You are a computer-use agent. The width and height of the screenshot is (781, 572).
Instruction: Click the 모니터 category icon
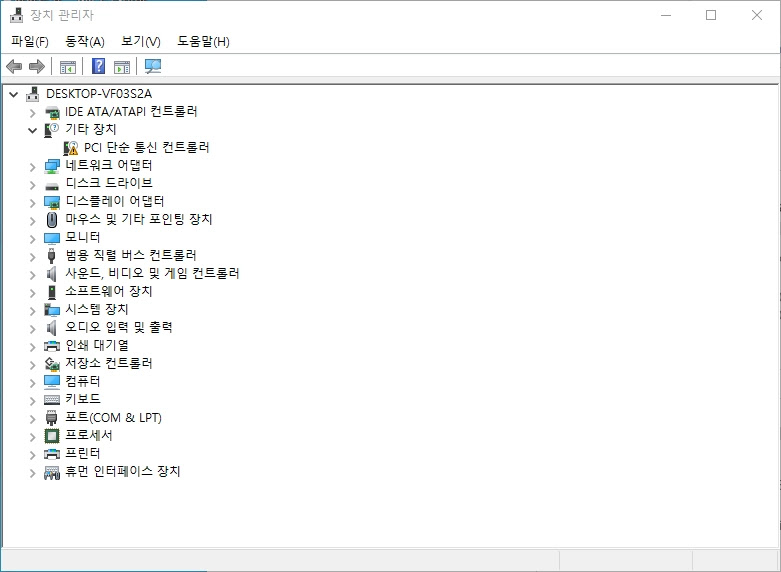(x=52, y=239)
